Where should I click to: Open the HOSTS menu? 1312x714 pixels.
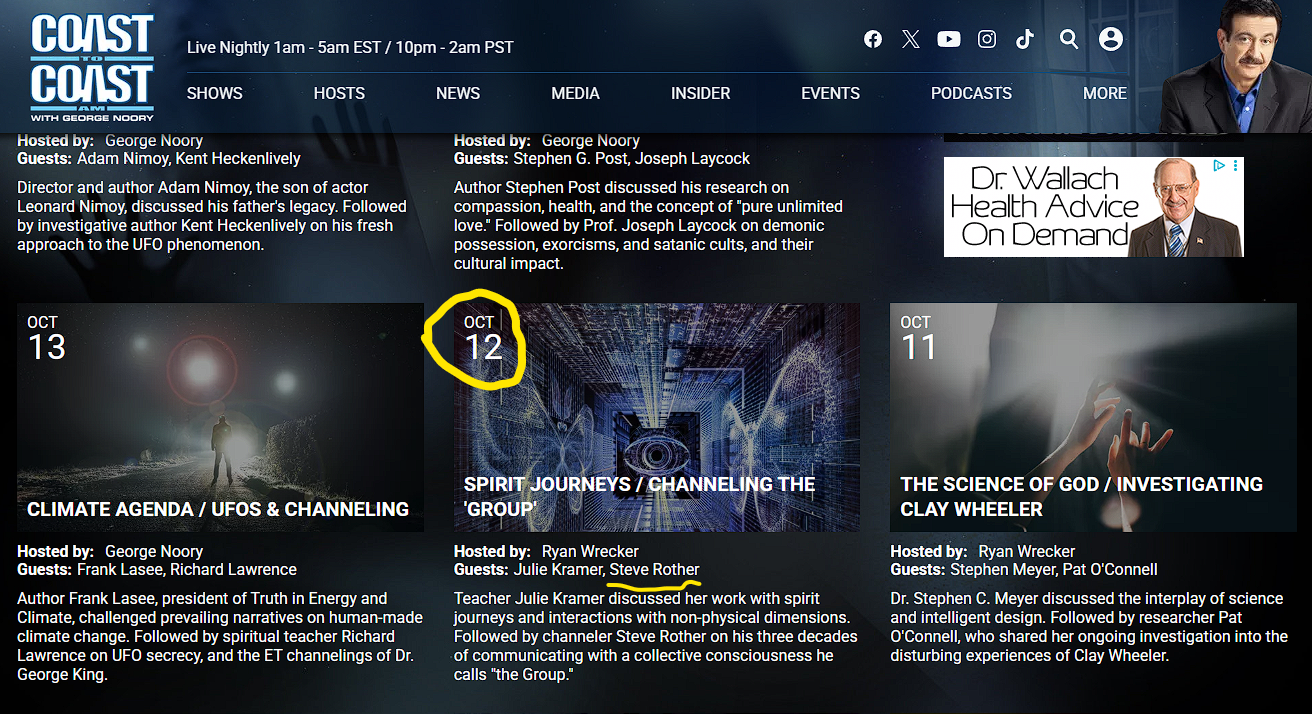(339, 93)
